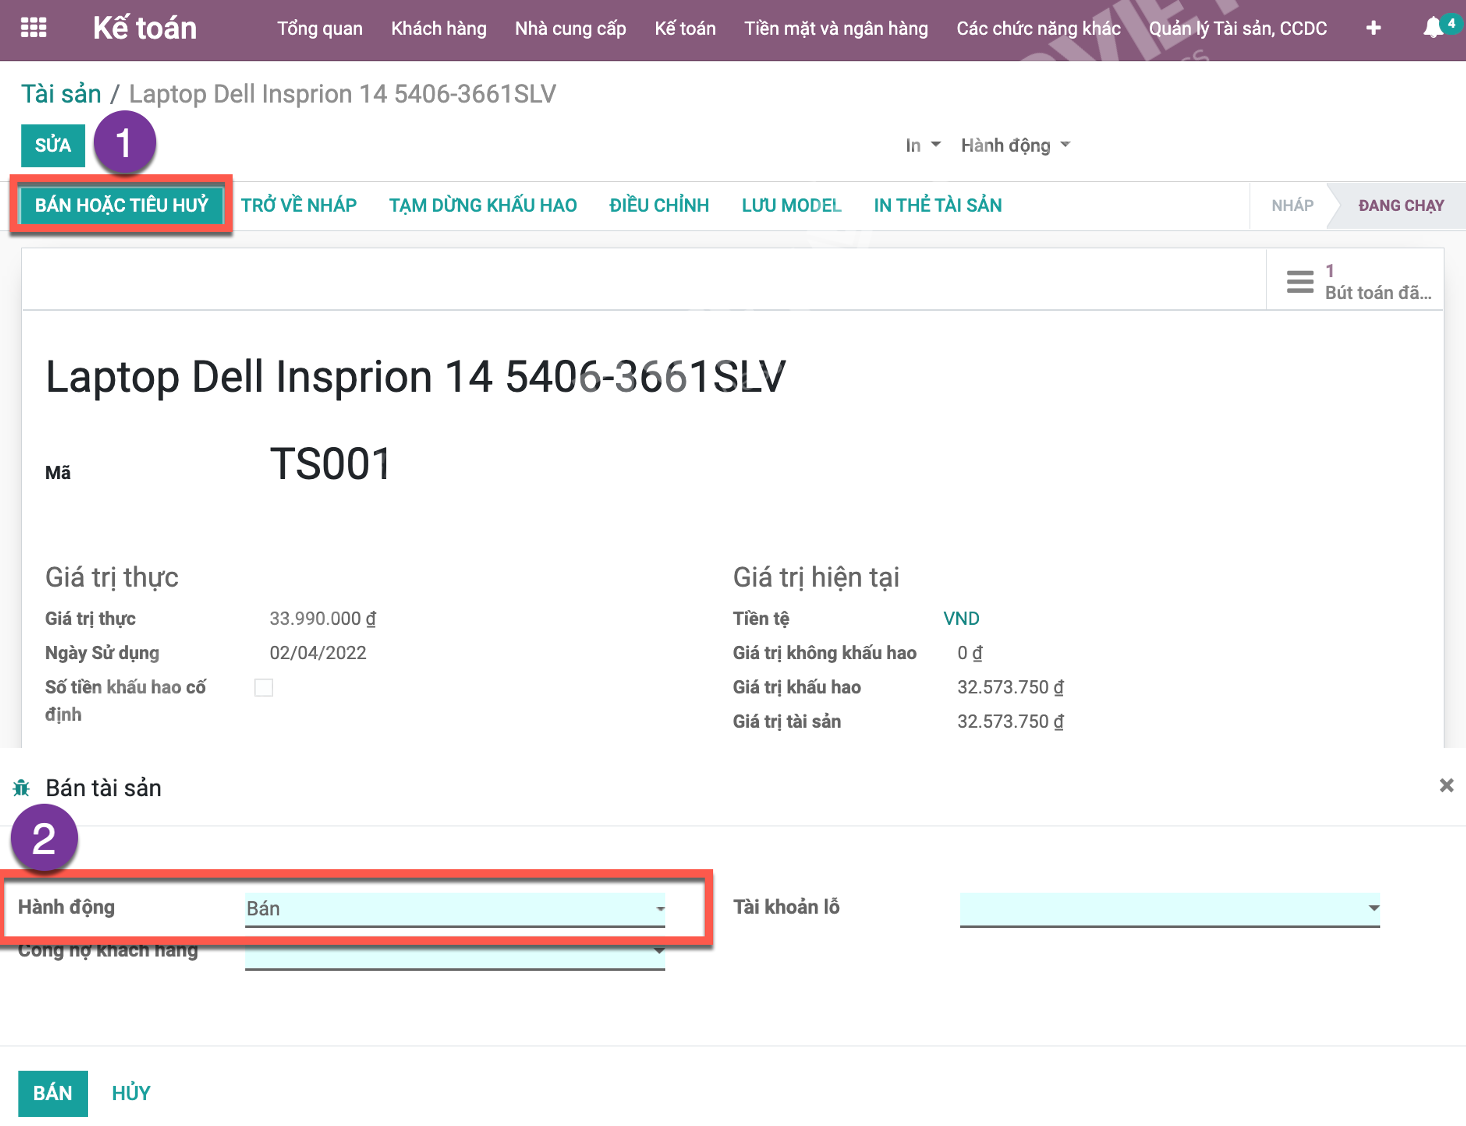Click BÁN HOẶC TIÊU HUỶ button
The width and height of the screenshot is (1466, 1126).
[x=122, y=205]
